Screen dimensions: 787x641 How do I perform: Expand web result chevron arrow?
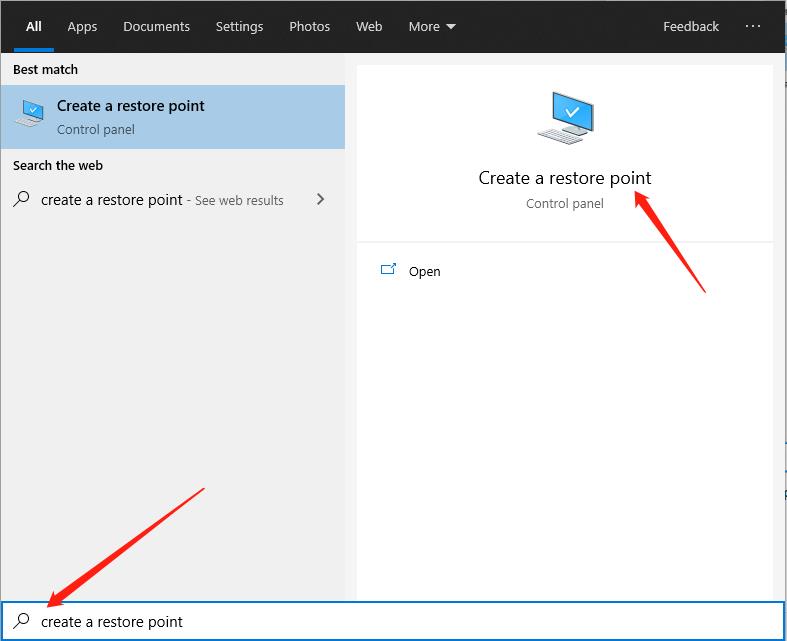[320, 199]
